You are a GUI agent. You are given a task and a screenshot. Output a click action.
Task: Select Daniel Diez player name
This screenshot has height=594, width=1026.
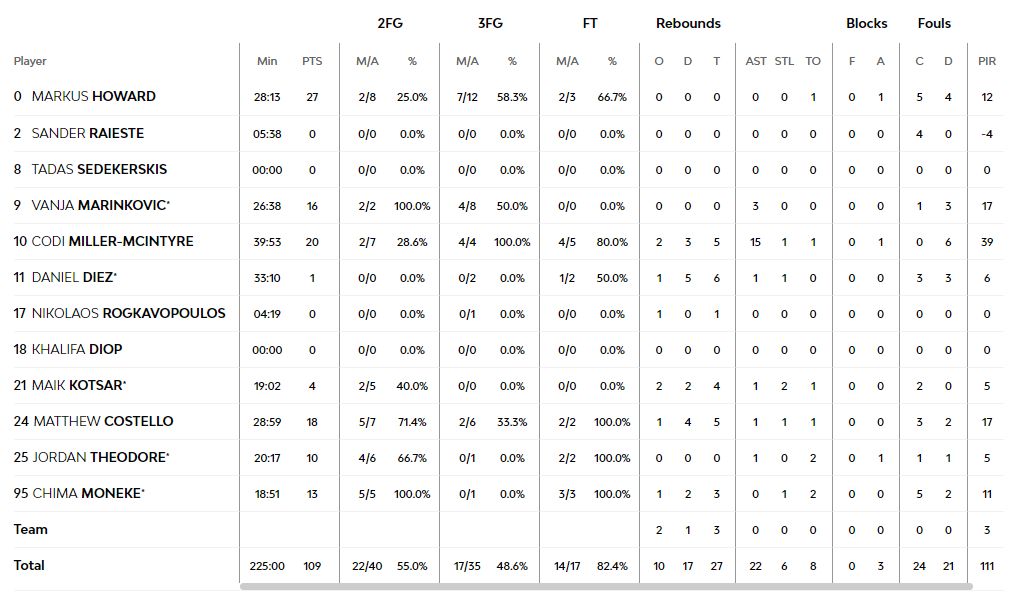tap(73, 277)
